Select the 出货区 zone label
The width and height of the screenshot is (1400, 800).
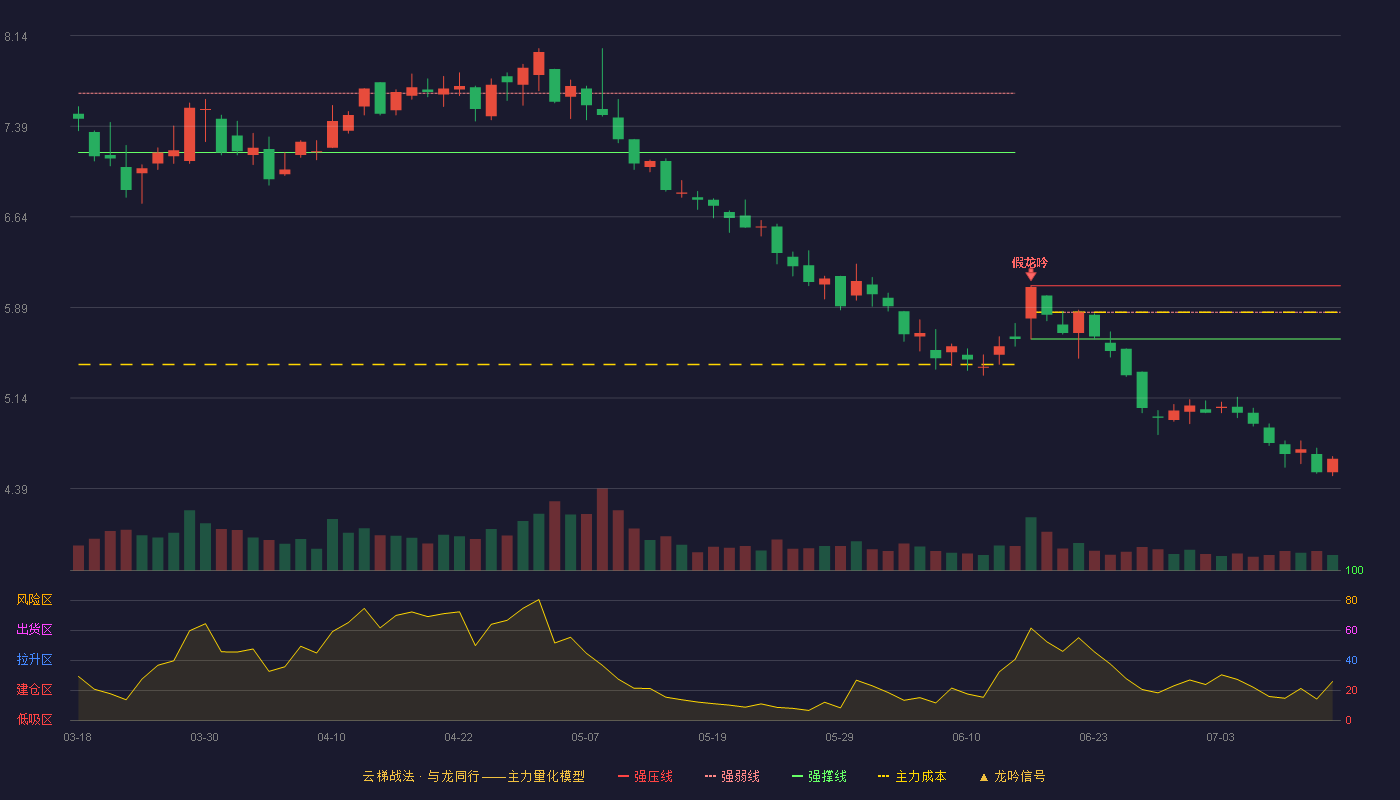34,630
